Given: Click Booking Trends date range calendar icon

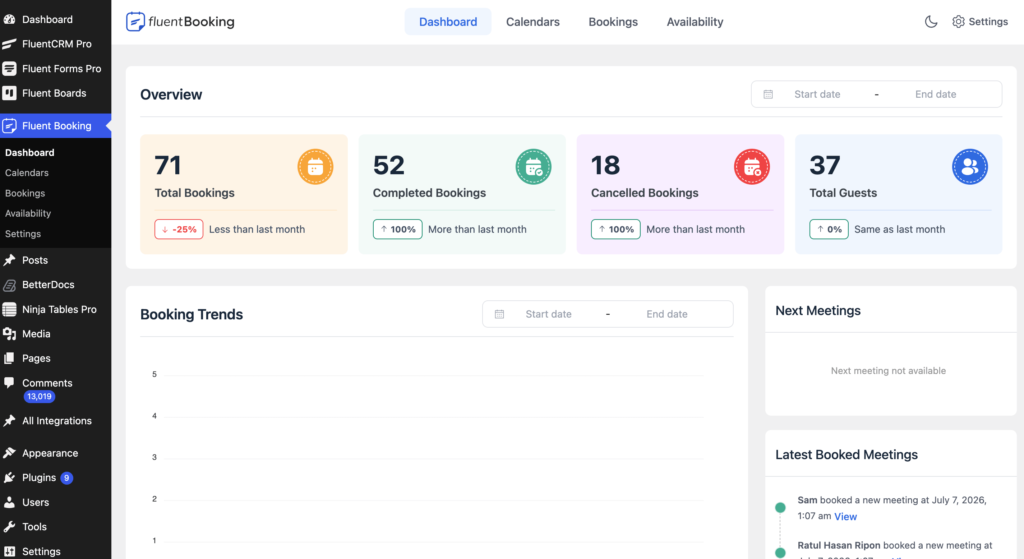Looking at the screenshot, I should click(499, 314).
